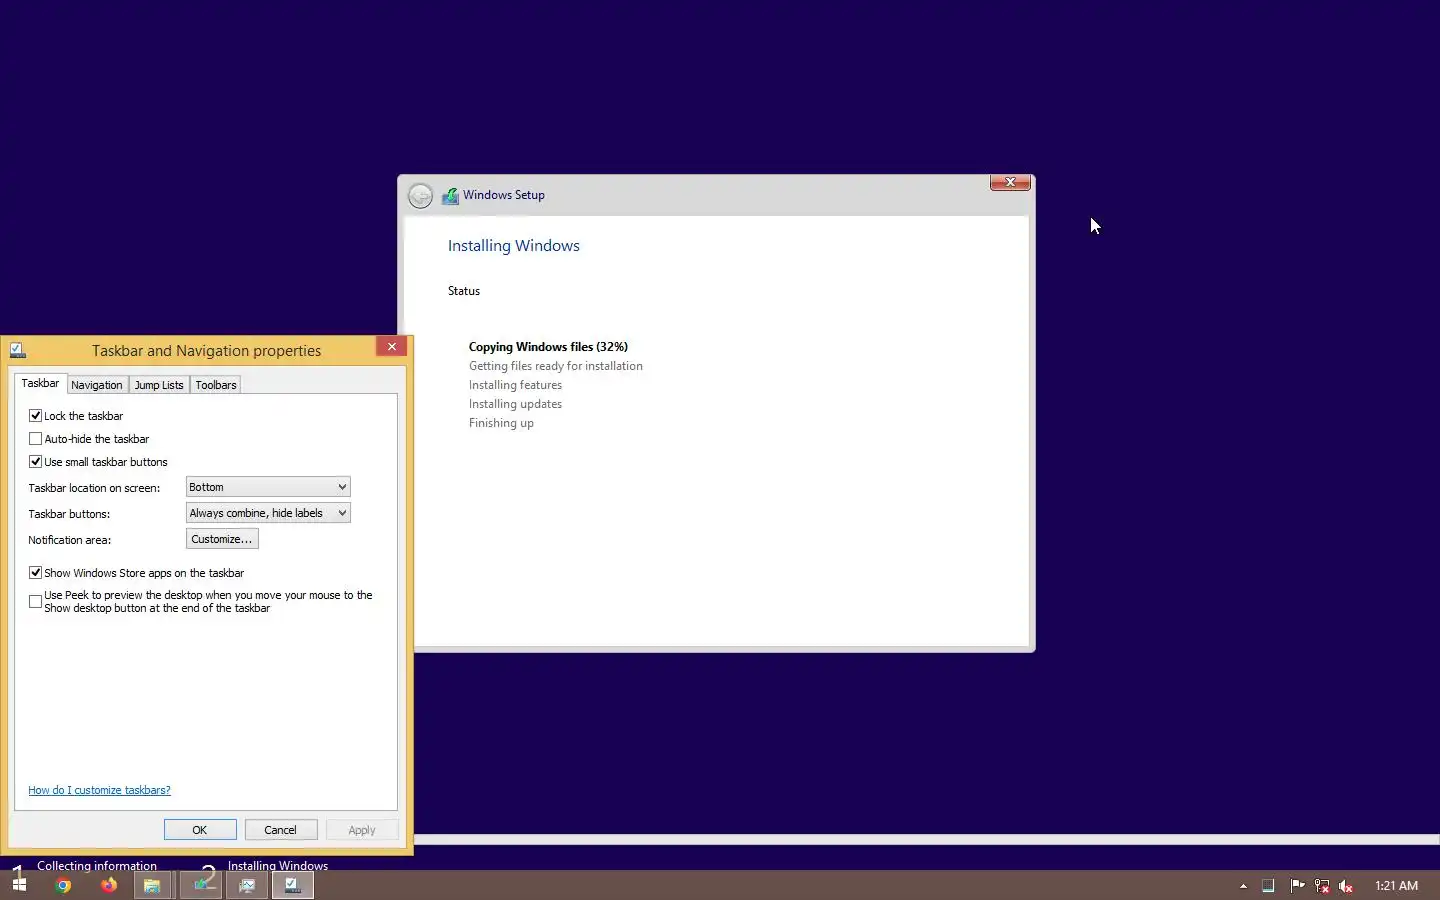Image resolution: width=1440 pixels, height=900 pixels.
Task: Launch Google Chrome from the taskbar
Action: click(x=63, y=885)
